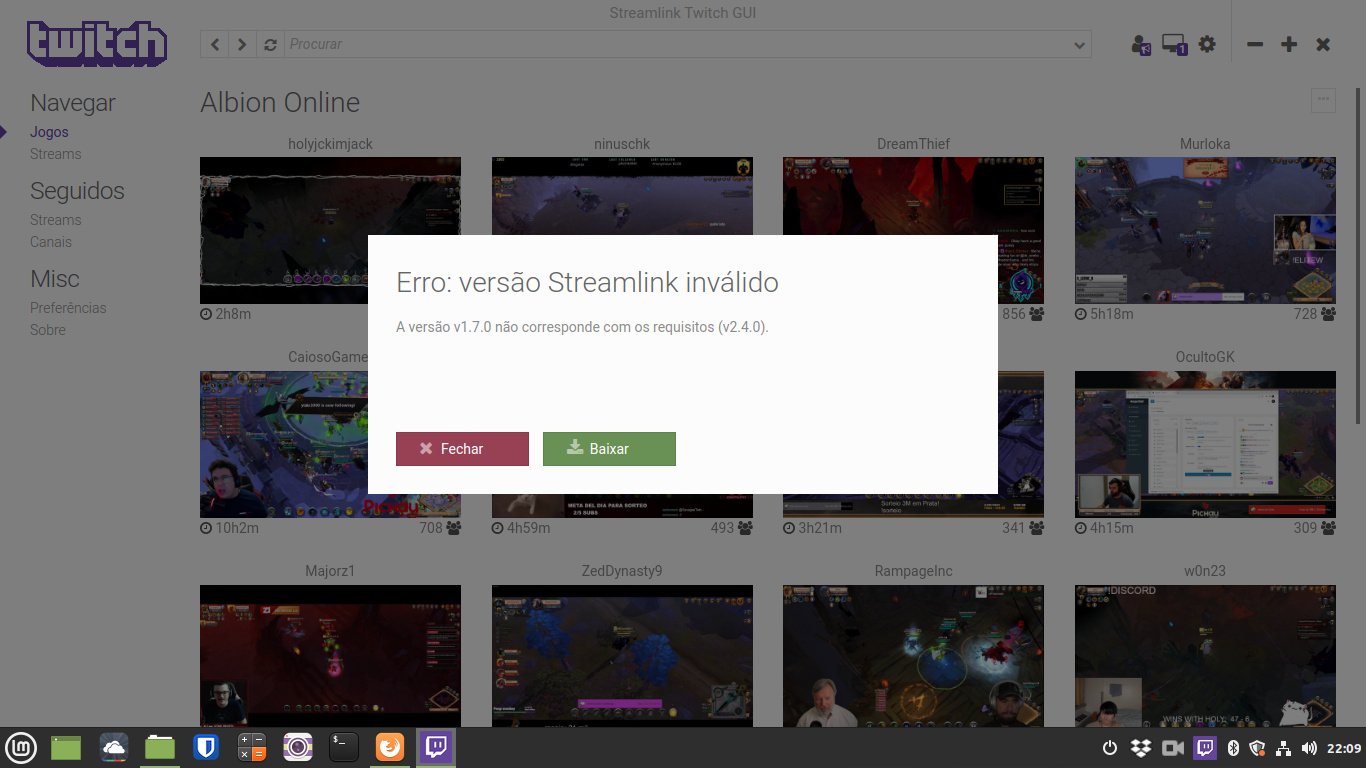Open Streams under Seguidos
1366x768 pixels.
pyautogui.click(x=55, y=220)
